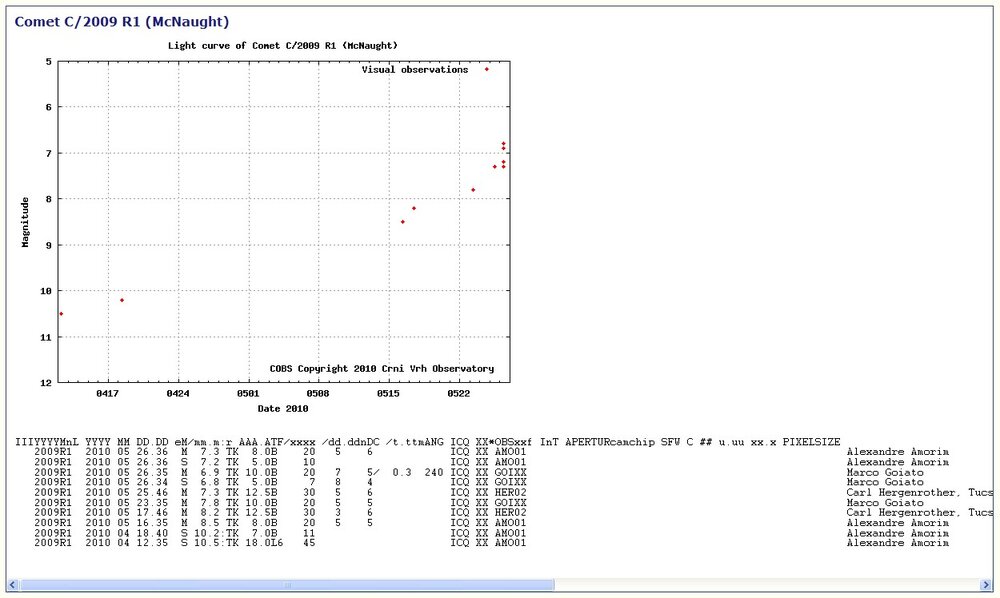This screenshot has width=1000, height=598.
Task: Select the data point at magnitude 8.5
Action: click(403, 222)
